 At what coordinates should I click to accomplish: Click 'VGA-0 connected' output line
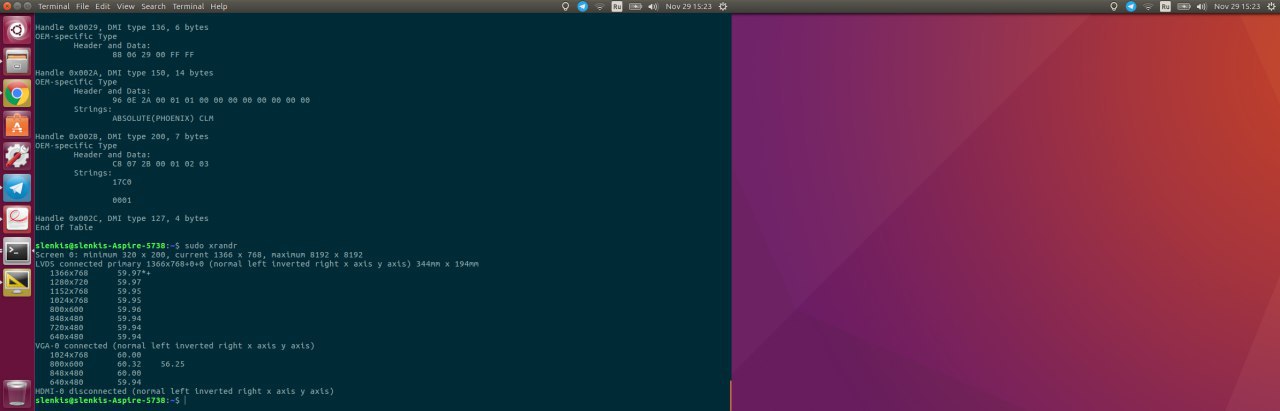[175, 345]
